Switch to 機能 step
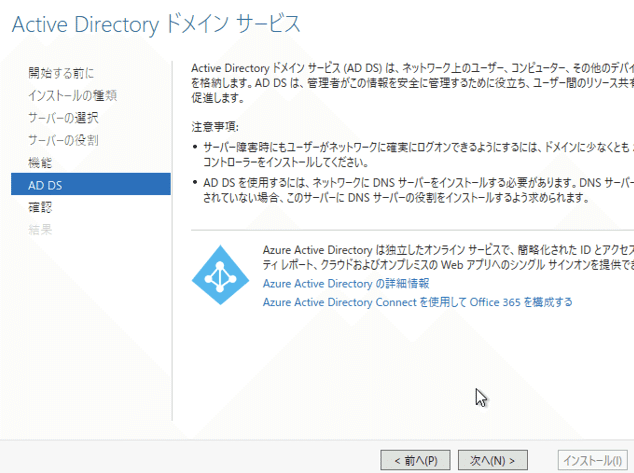The image size is (634, 473). click(40, 163)
